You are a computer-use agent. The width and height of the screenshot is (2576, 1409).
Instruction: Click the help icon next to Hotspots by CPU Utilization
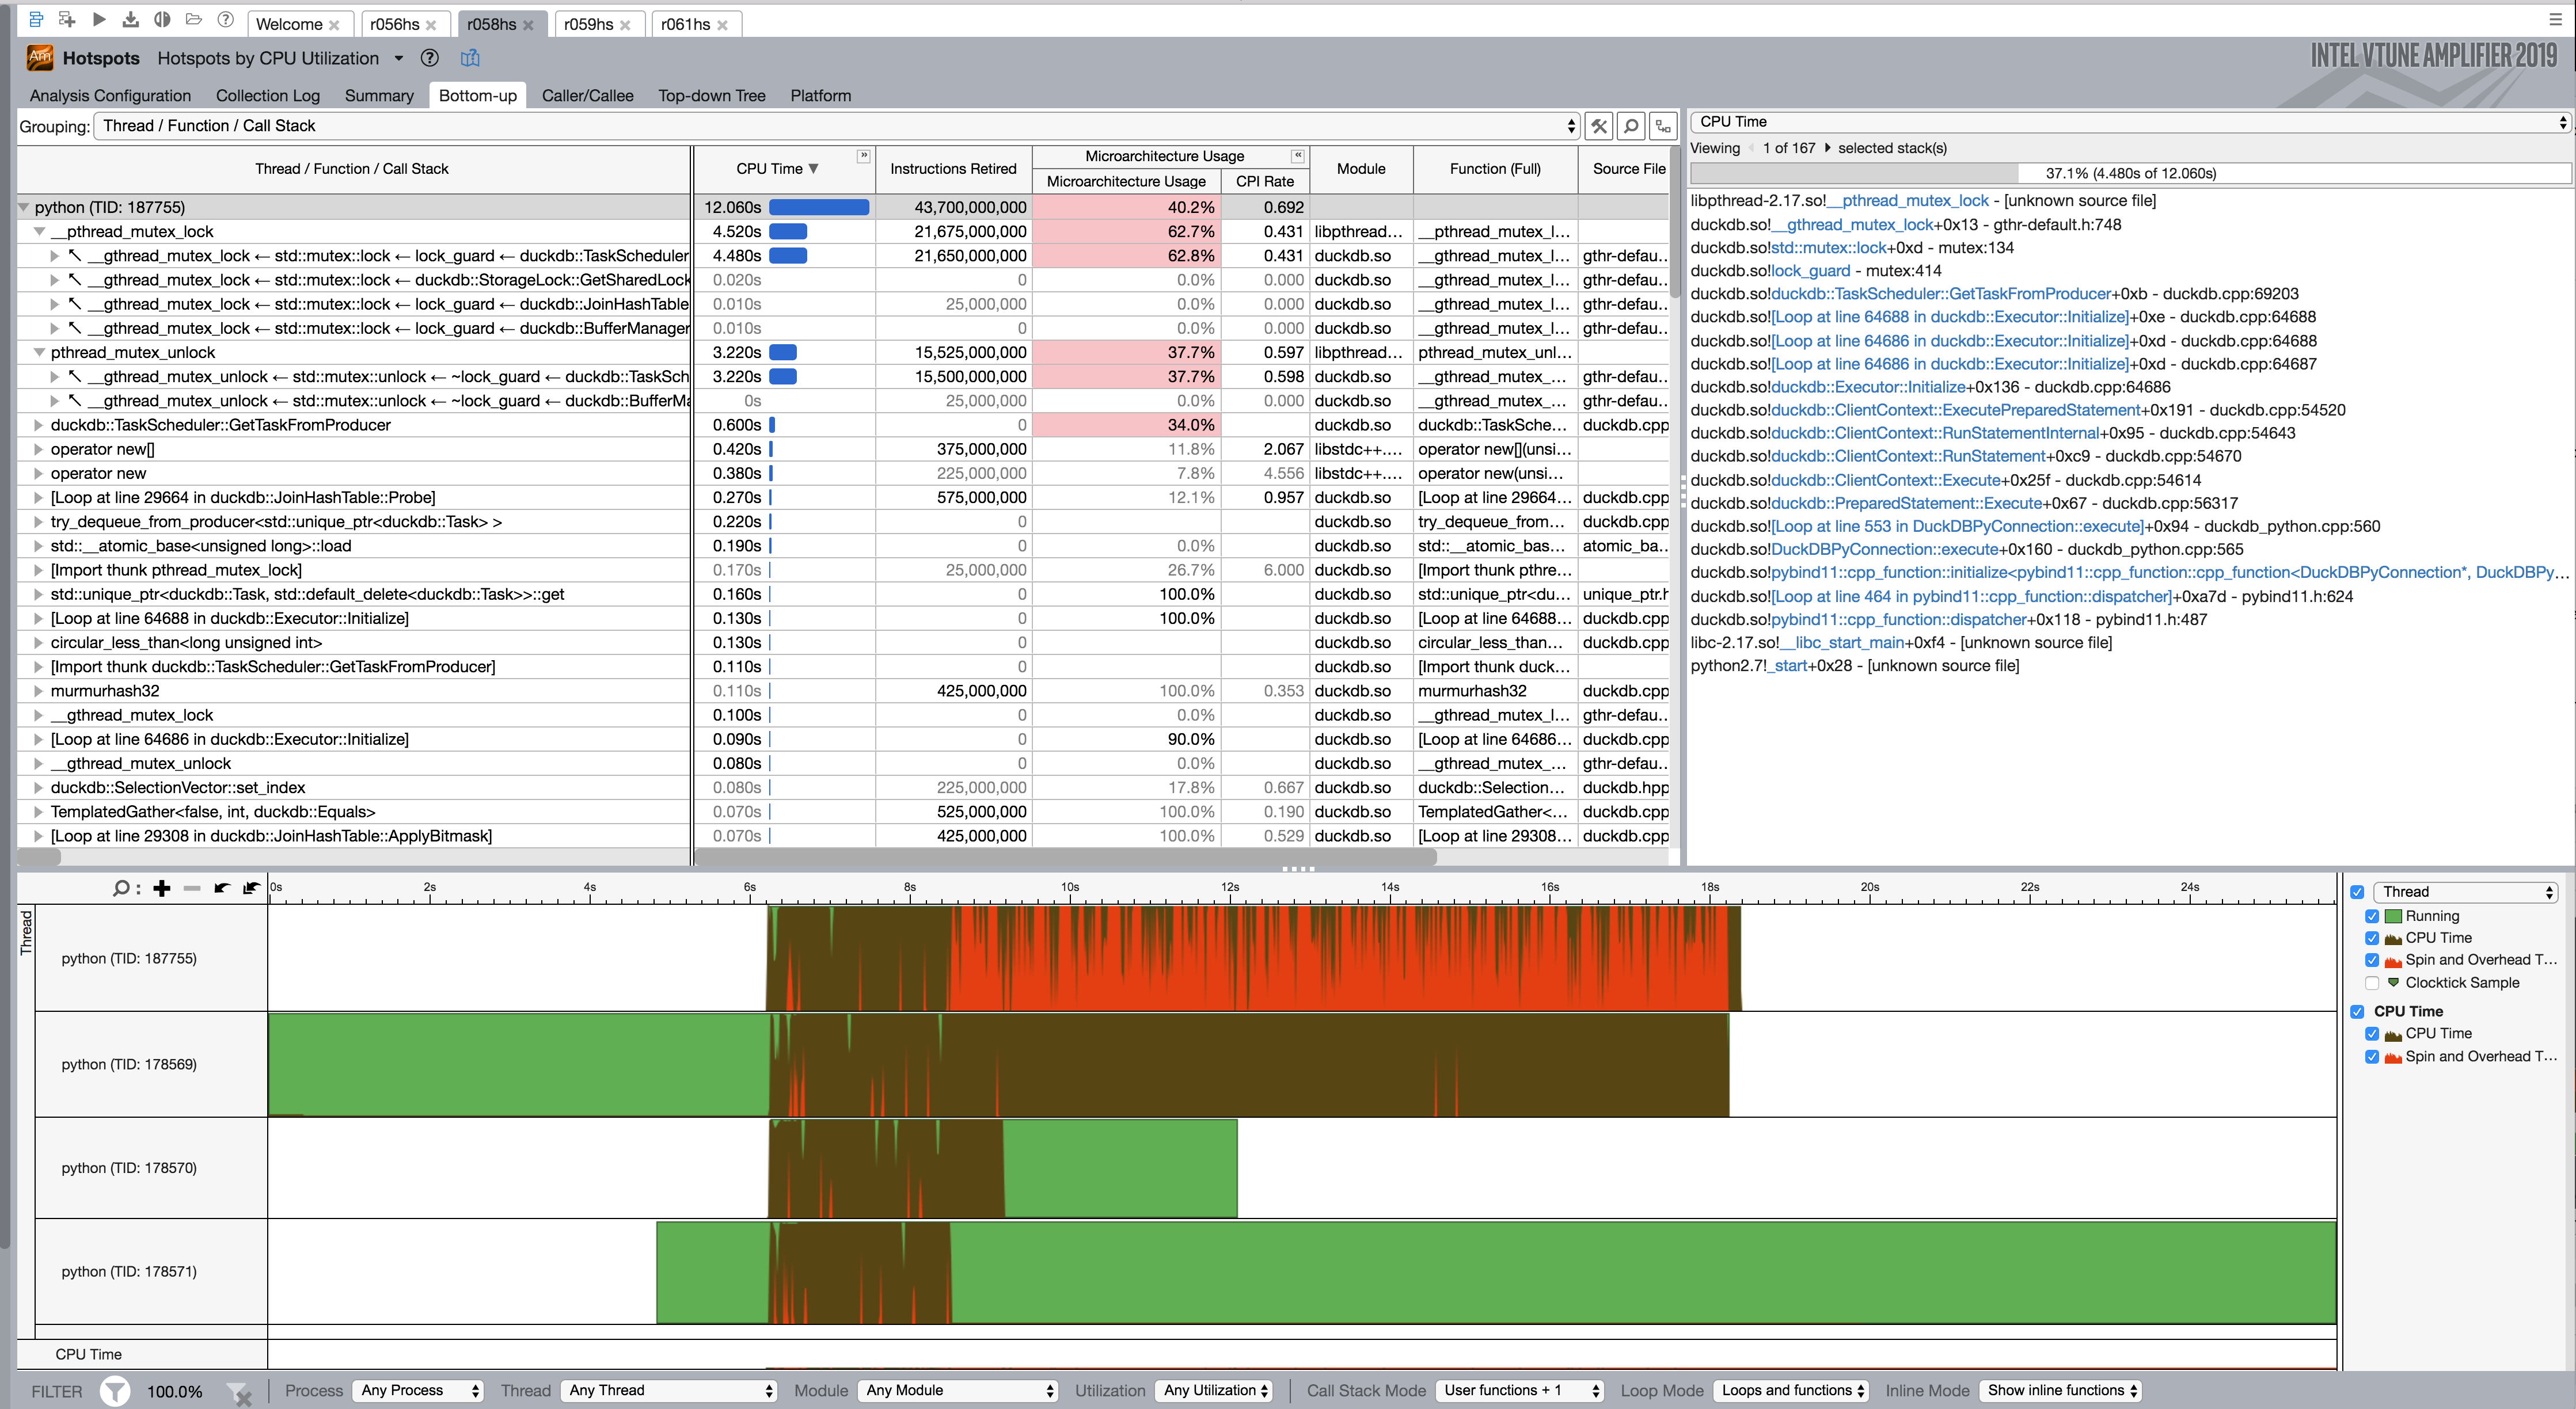click(x=430, y=58)
